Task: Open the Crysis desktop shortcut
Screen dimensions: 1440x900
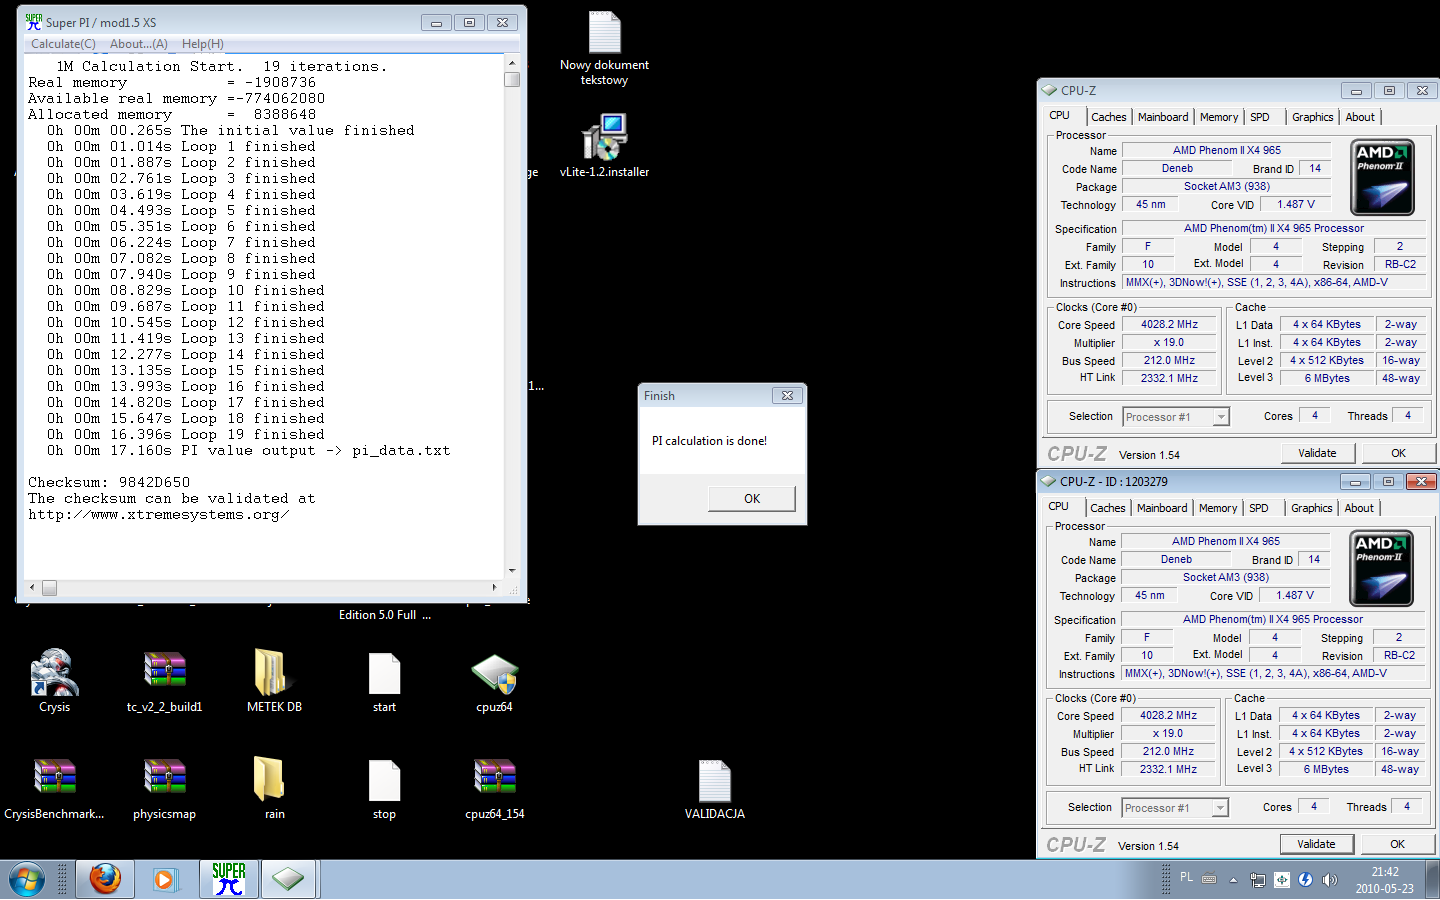Action: (x=55, y=672)
